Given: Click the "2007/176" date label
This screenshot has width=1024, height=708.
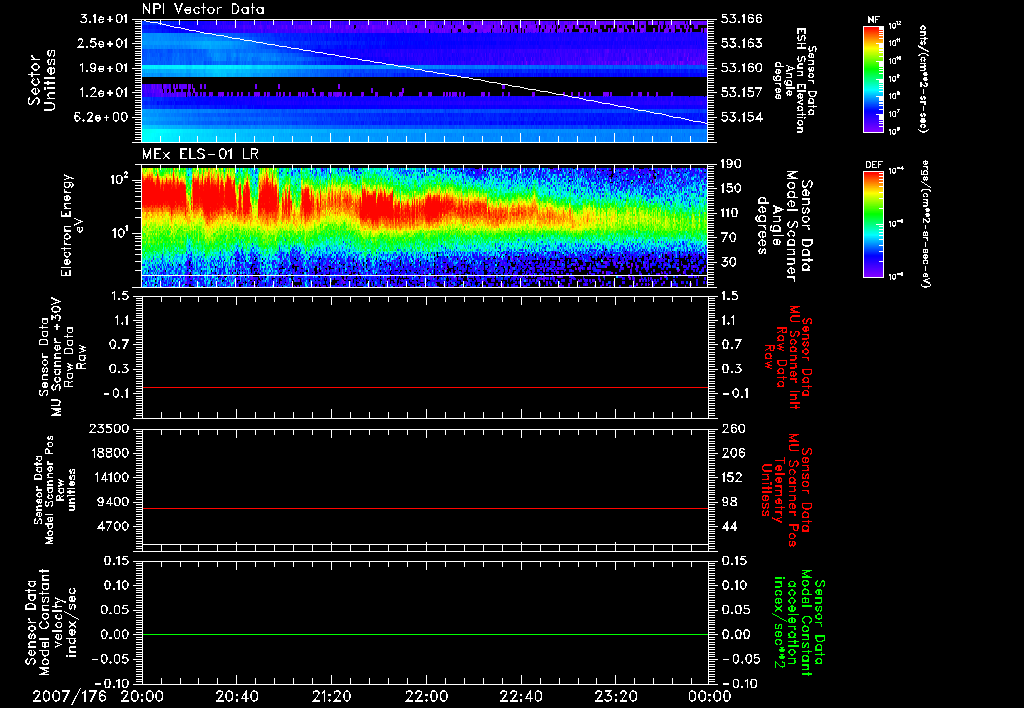Looking at the screenshot, I should (x=70, y=696).
